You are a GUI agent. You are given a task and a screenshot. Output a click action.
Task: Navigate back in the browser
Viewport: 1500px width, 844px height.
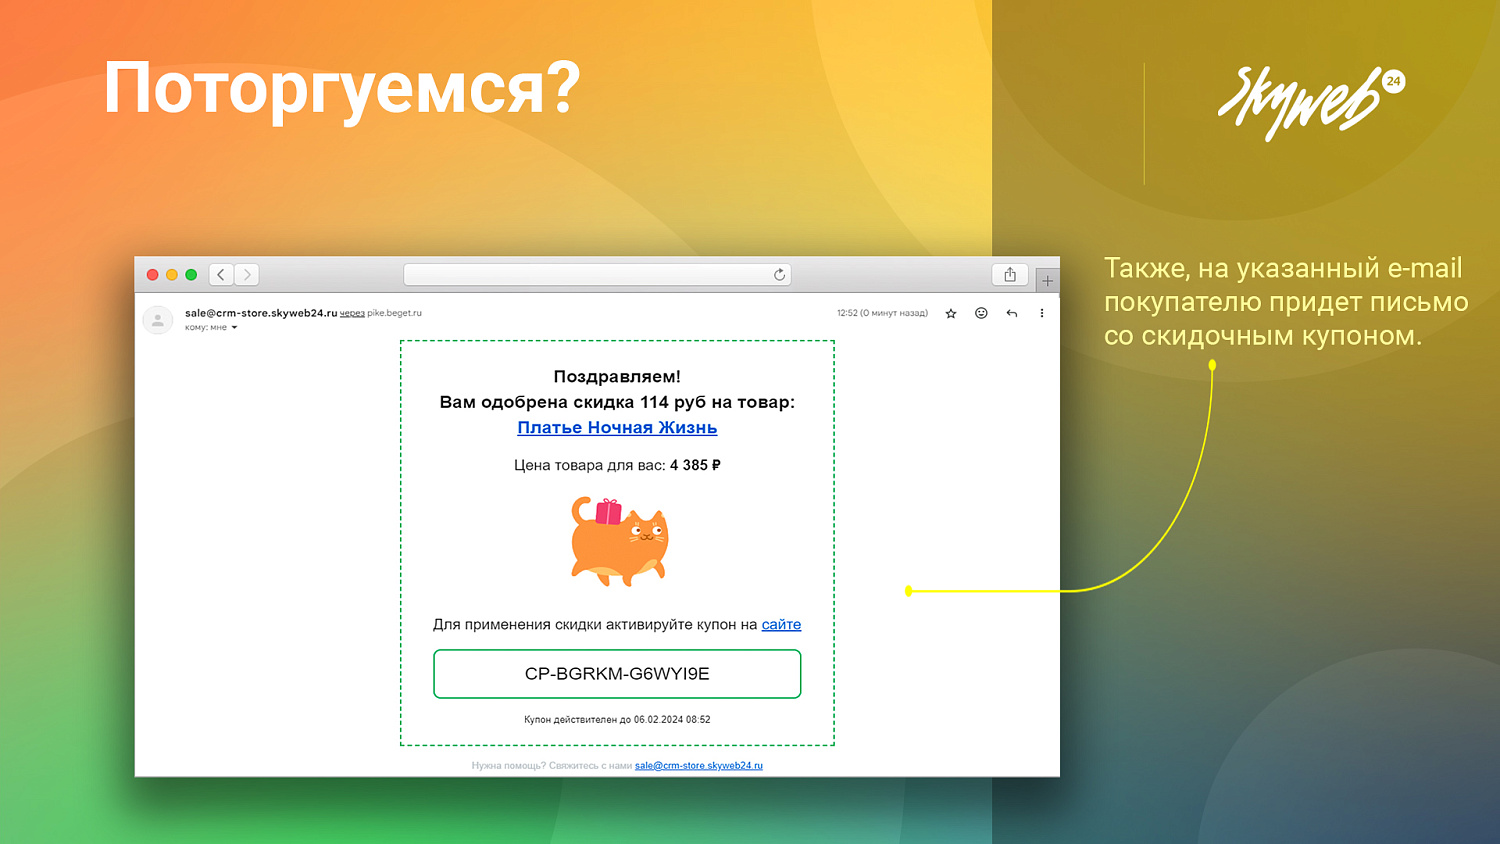pyautogui.click(x=220, y=274)
